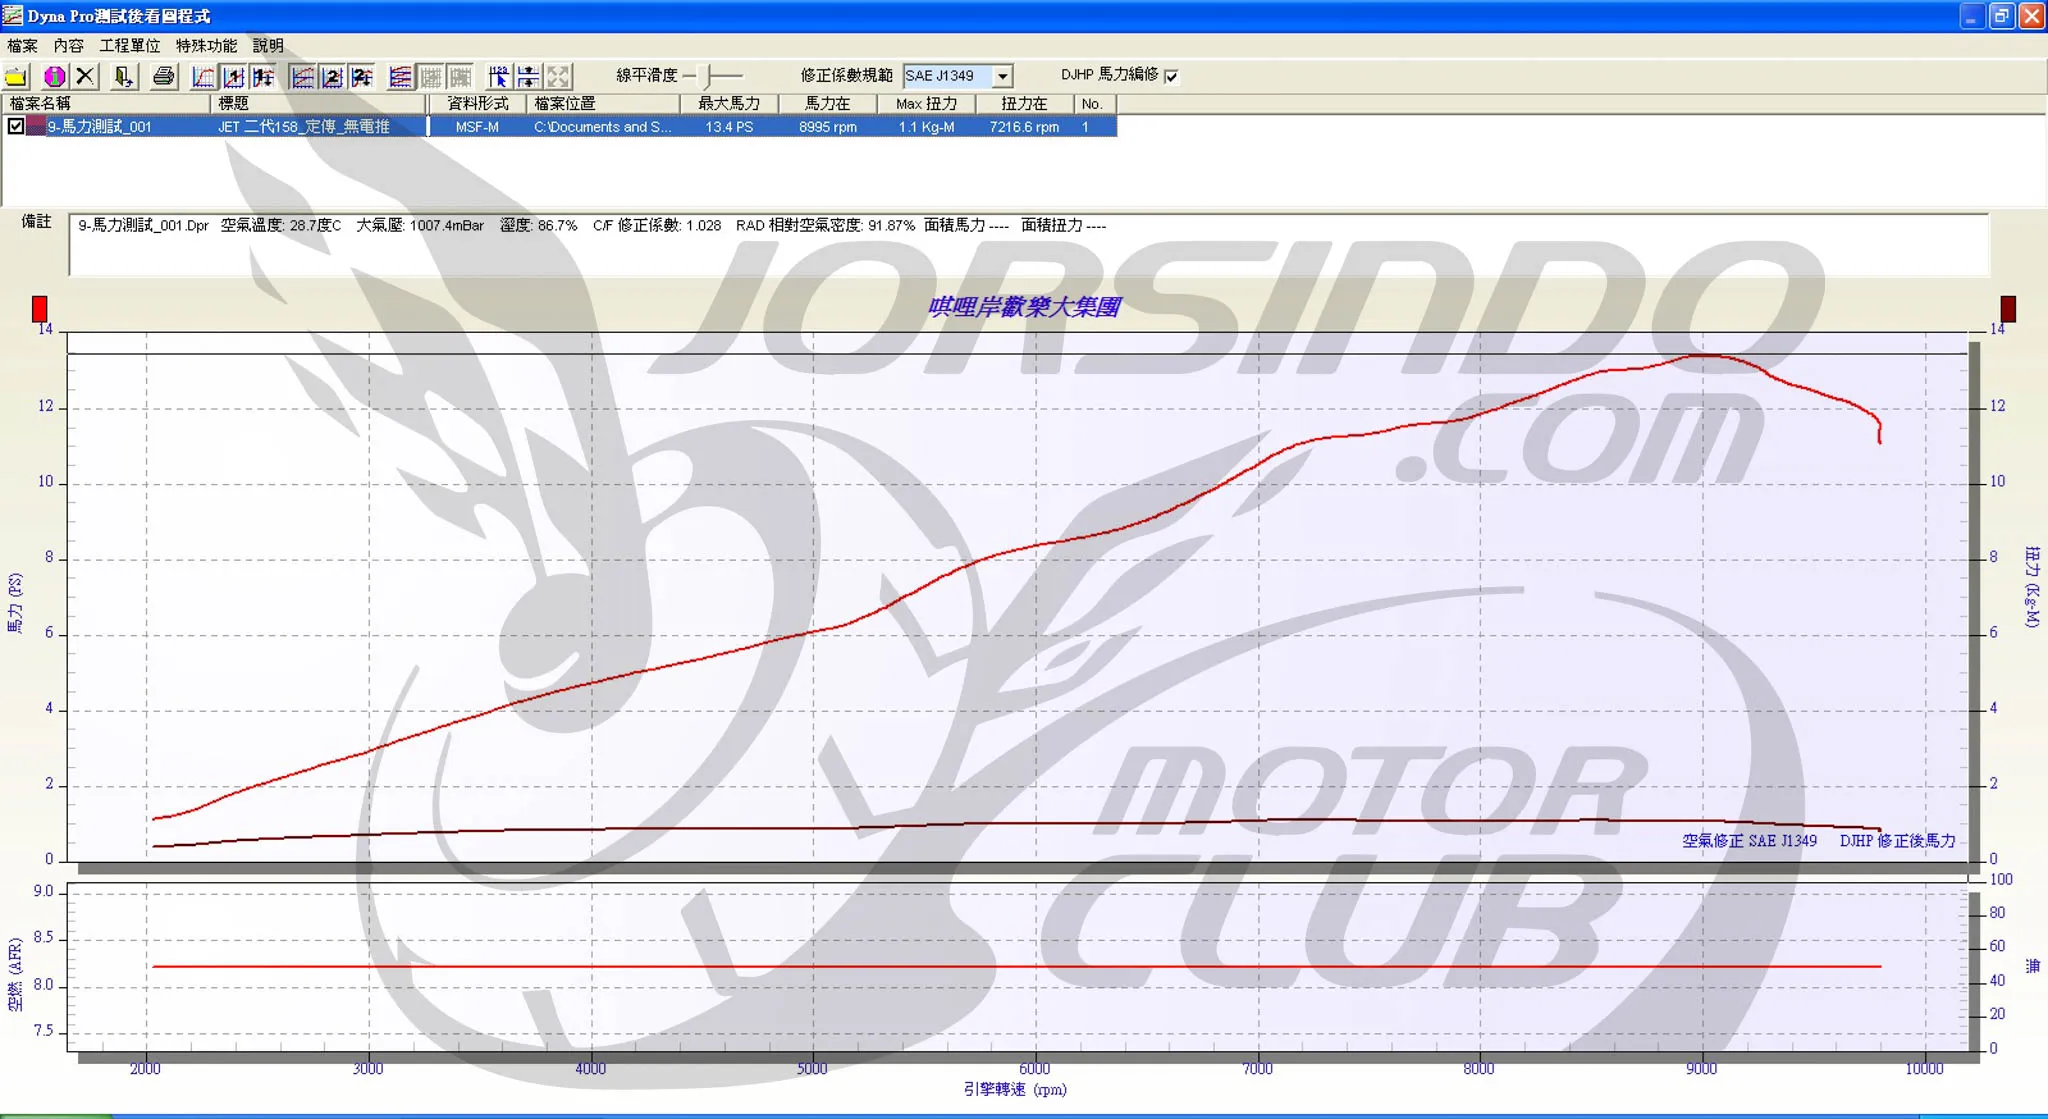Click the C:\Documents and S... path cell

[x=603, y=127]
